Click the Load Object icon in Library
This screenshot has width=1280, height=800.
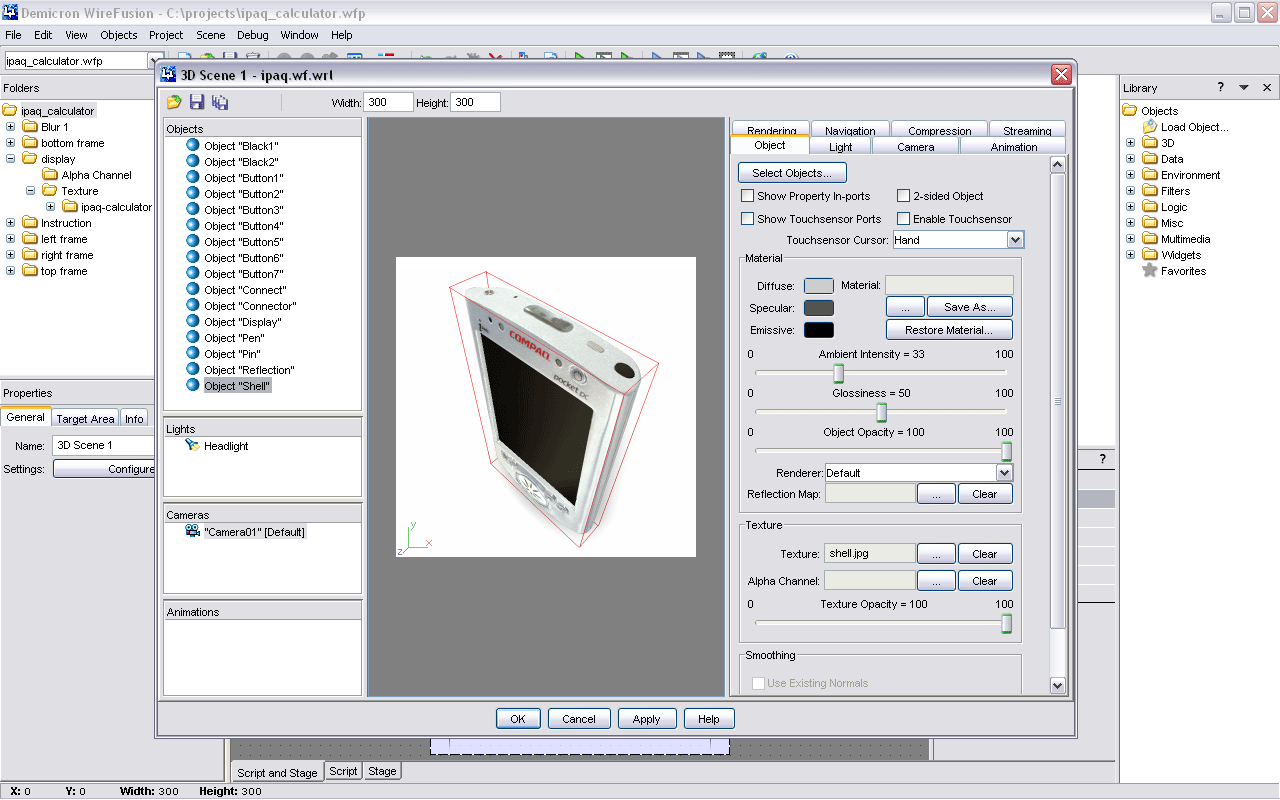point(1149,127)
